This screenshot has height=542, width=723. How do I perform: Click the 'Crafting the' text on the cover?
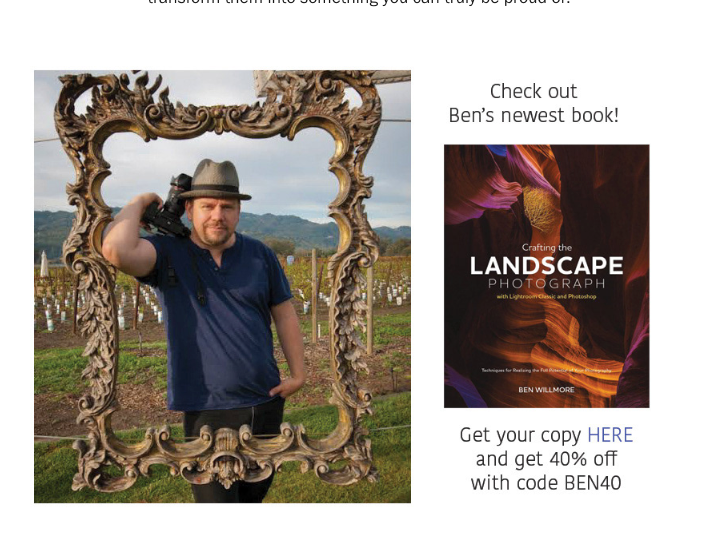point(546,248)
